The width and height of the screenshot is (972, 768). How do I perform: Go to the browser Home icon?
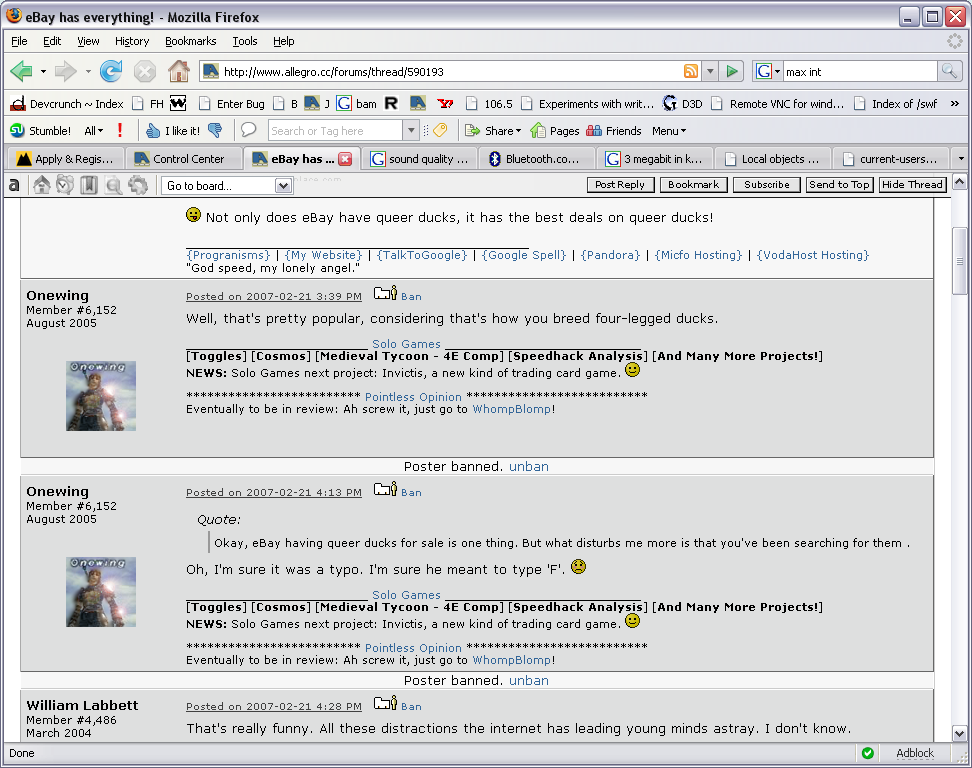[178, 71]
